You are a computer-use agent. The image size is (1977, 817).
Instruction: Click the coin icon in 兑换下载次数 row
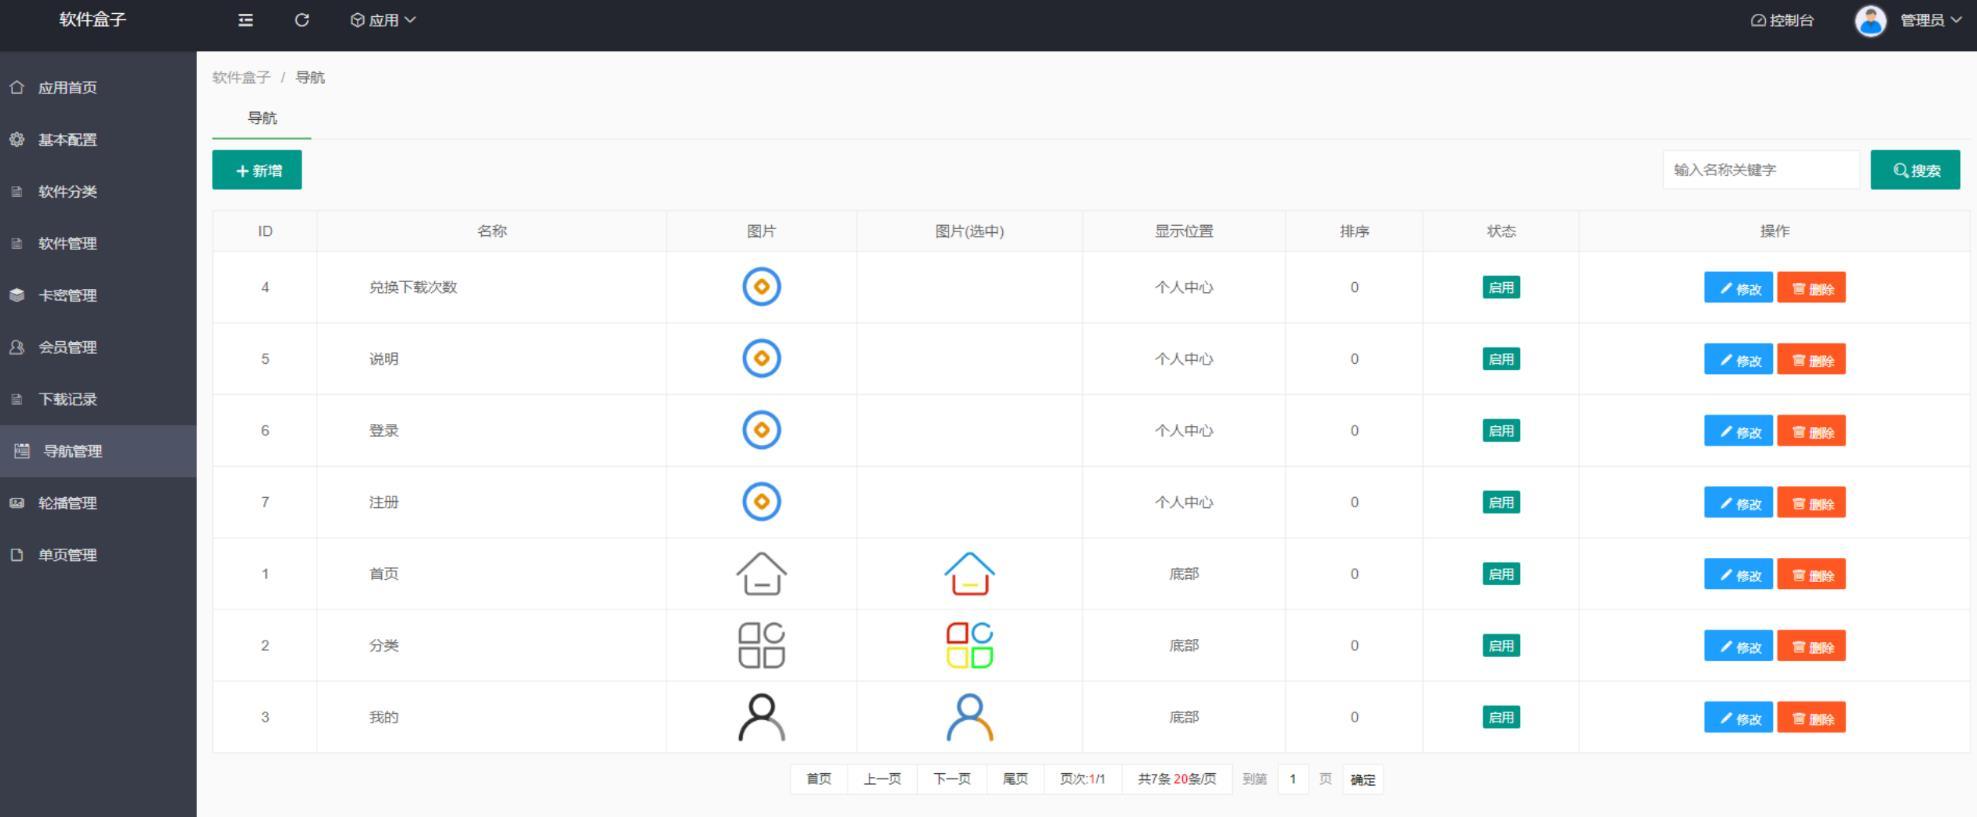(761, 287)
